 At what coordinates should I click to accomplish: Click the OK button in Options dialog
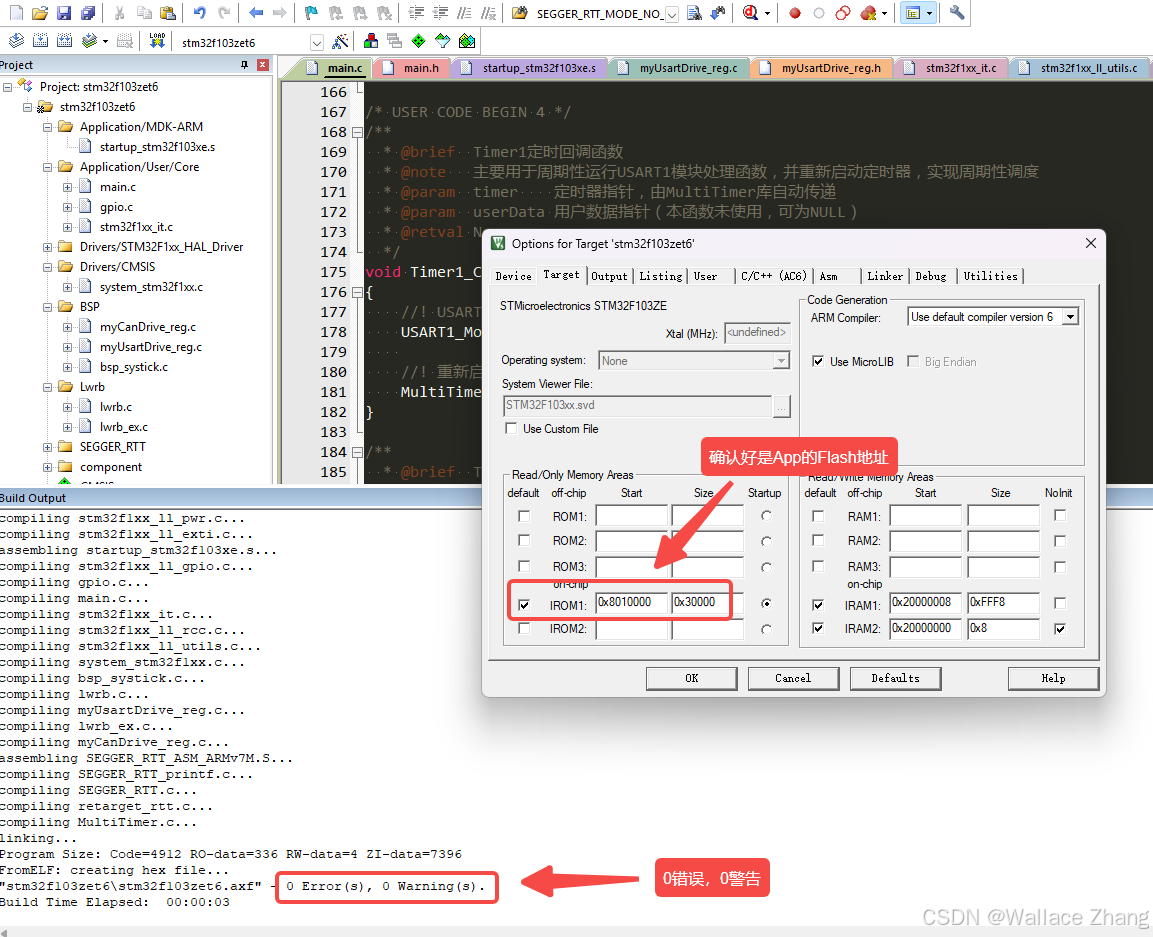point(691,678)
